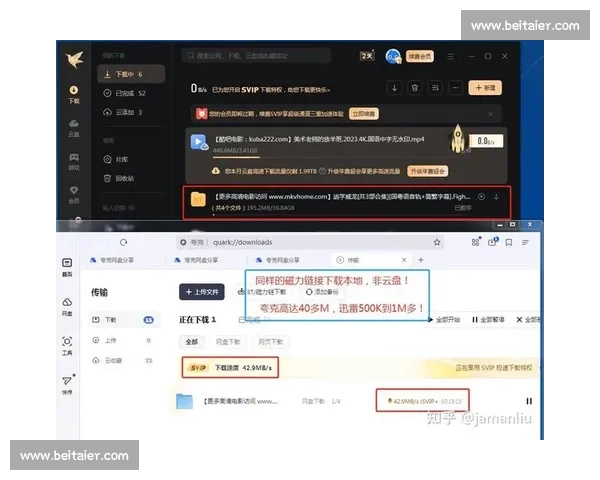The height and width of the screenshot is (480, 600).
Task: Click the Quark reload page icon
Action: (x=124, y=242)
